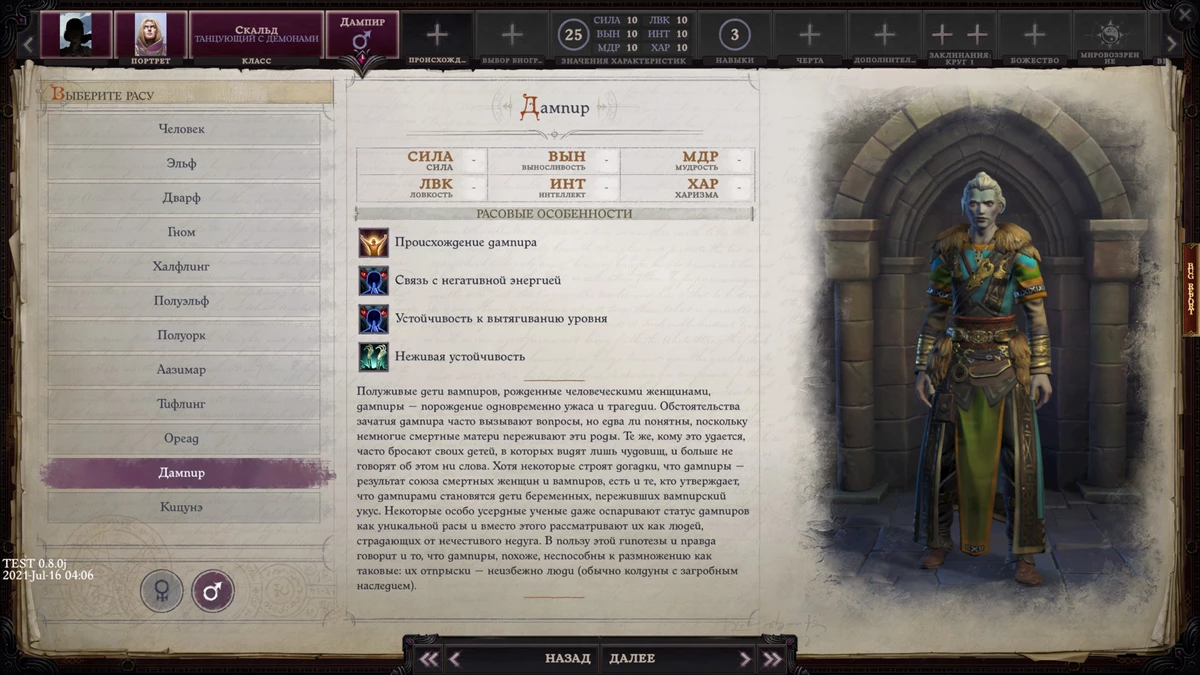Switch to the Навыки tab
Screen dimensions: 1200x675
pos(736,32)
